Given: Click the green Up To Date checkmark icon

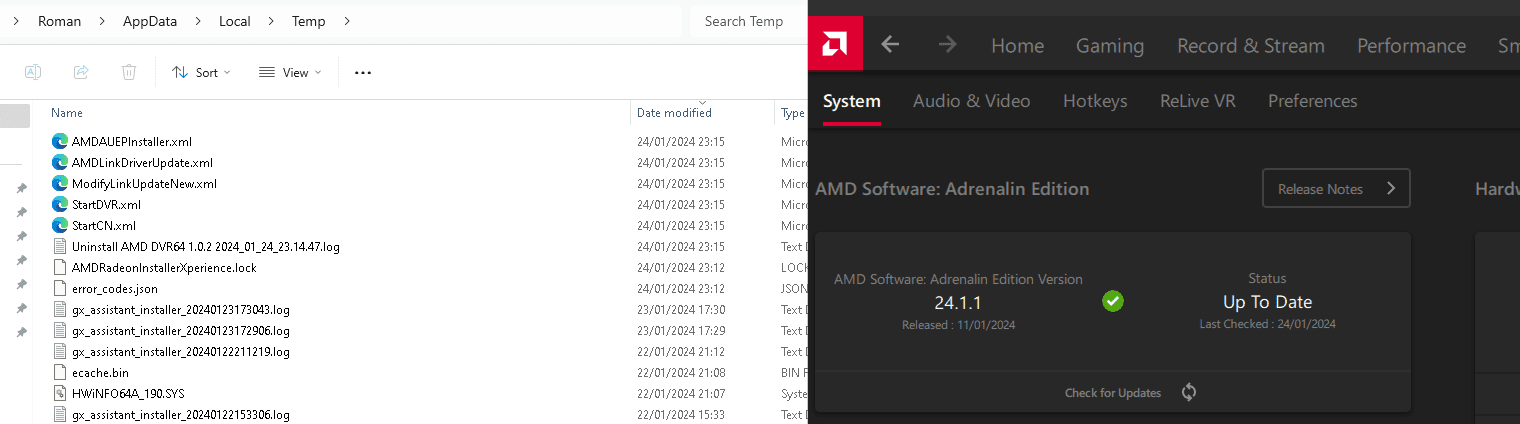Looking at the screenshot, I should pyautogui.click(x=1112, y=300).
